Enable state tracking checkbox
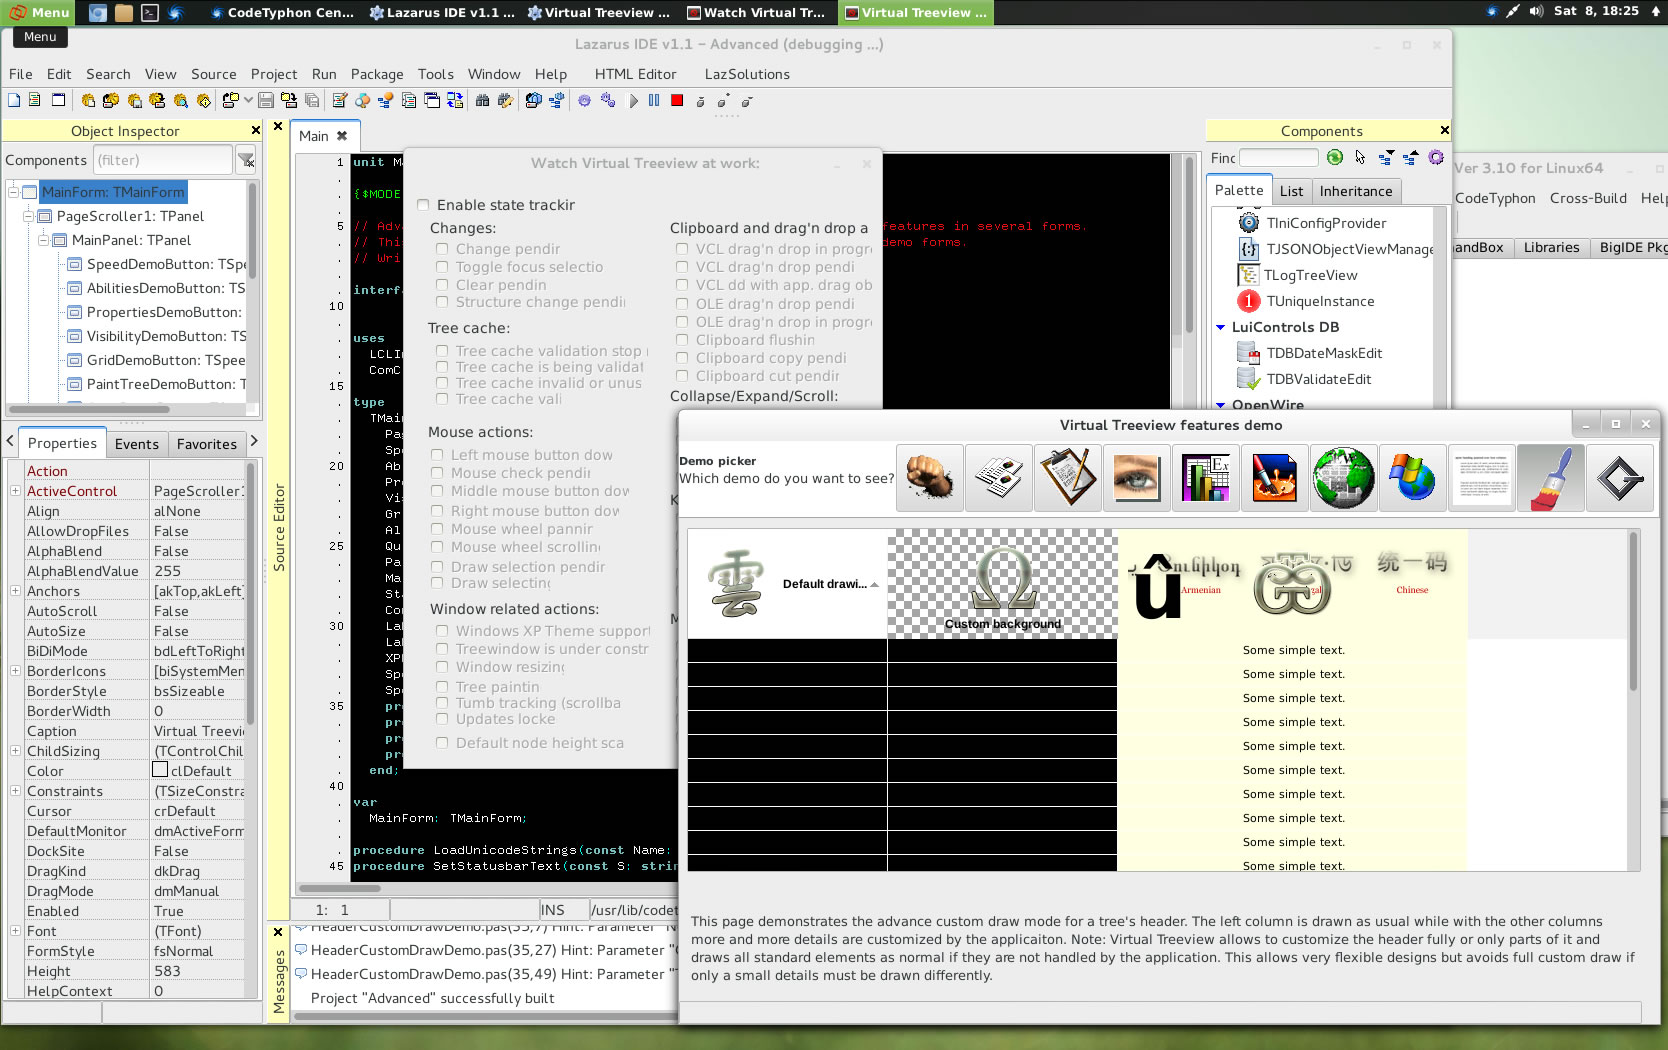1668x1050 pixels. (x=423, y=205)
